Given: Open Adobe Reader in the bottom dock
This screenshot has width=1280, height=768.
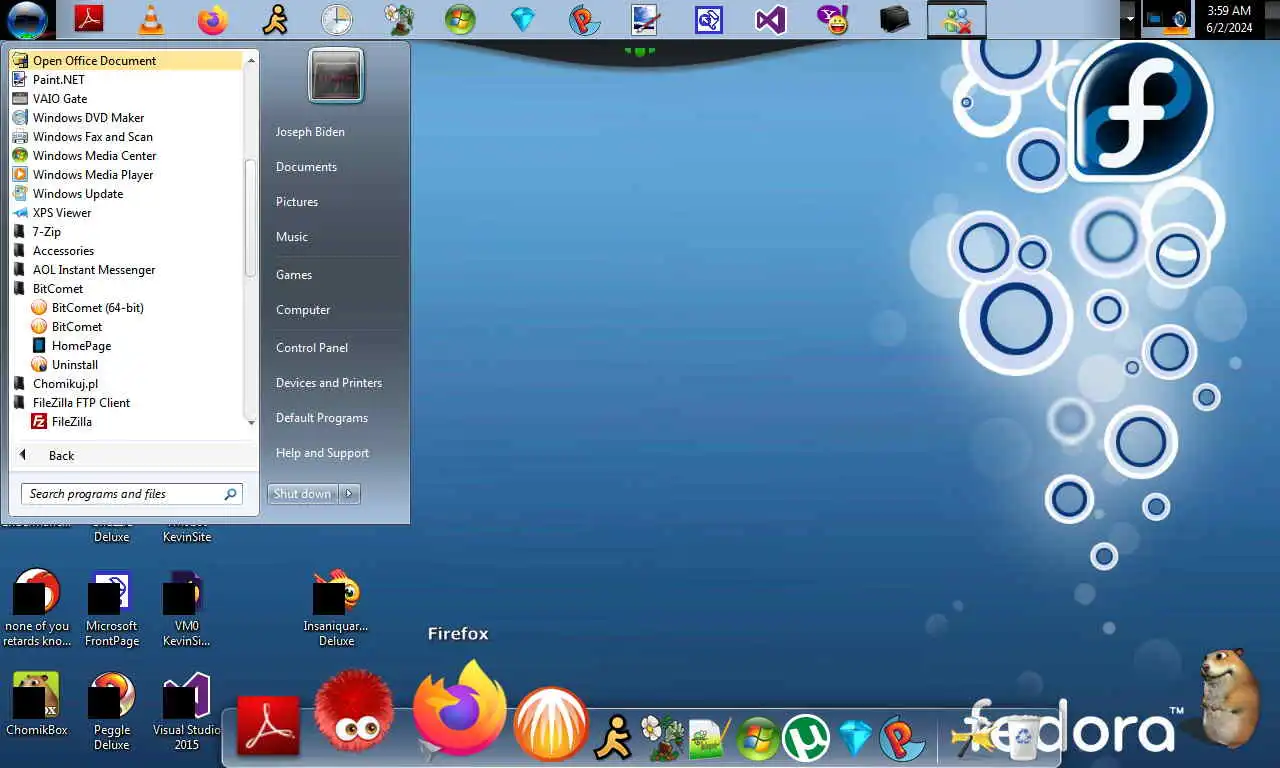Looking at the screenshot, I should (268, 725).
